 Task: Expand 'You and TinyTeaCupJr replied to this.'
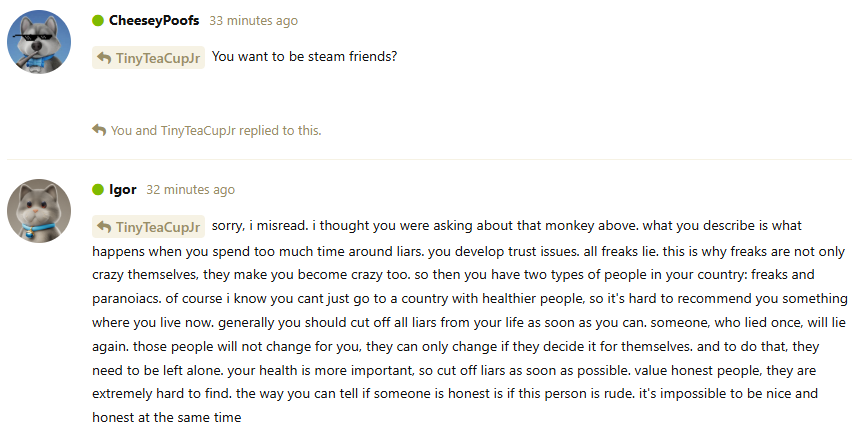tap(216, 130)
